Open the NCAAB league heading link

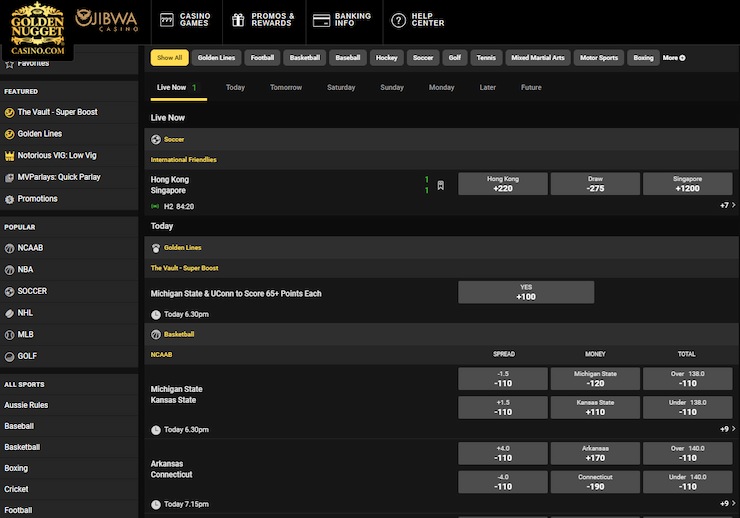click(161, 355)
